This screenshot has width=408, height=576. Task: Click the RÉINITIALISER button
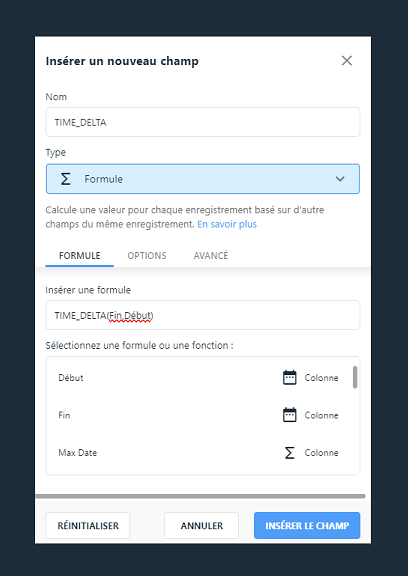coord(88,526)
